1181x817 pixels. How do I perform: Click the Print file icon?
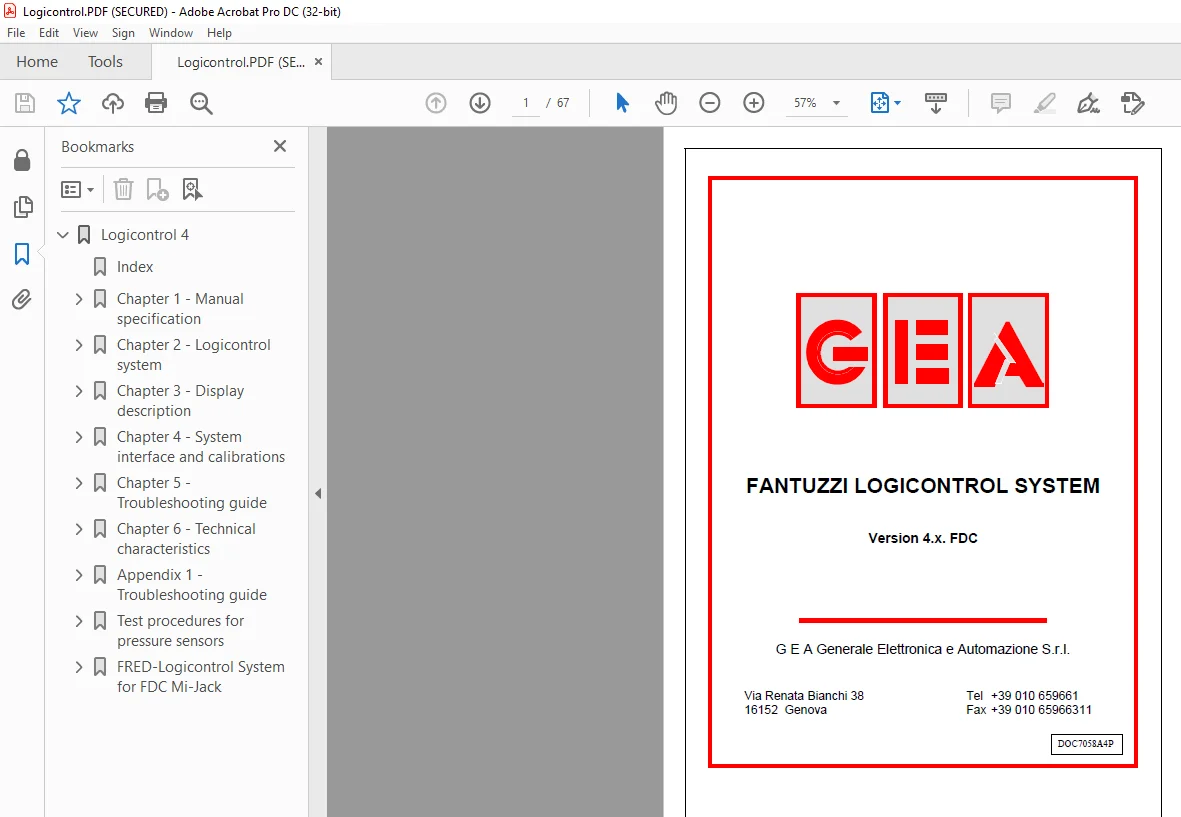coord(156,102)
